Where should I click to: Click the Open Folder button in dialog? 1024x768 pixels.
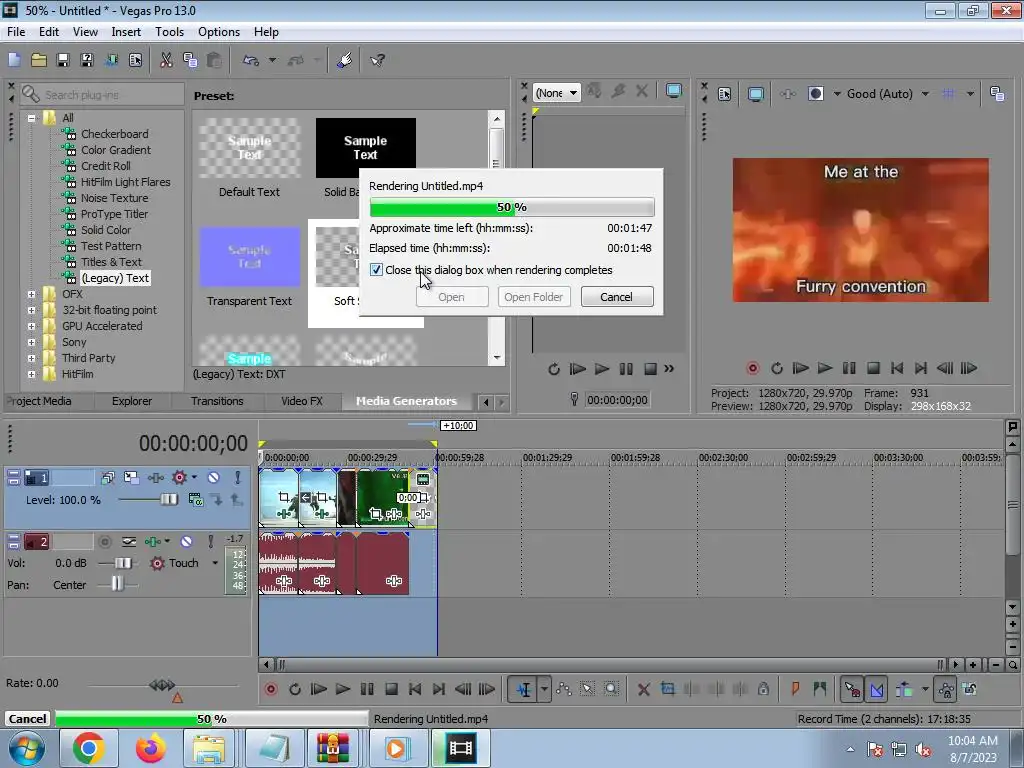(534, 296)
